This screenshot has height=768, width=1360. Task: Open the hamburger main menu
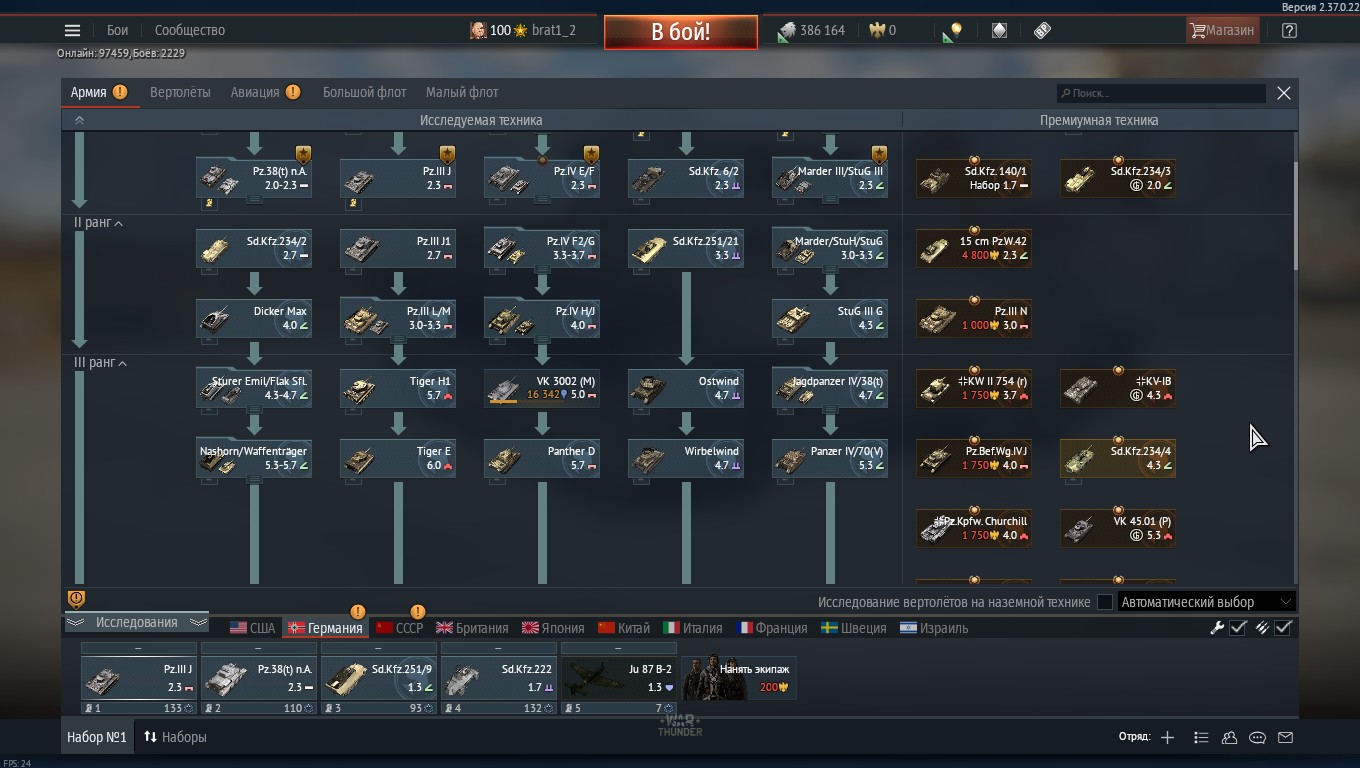click(72, 30)
